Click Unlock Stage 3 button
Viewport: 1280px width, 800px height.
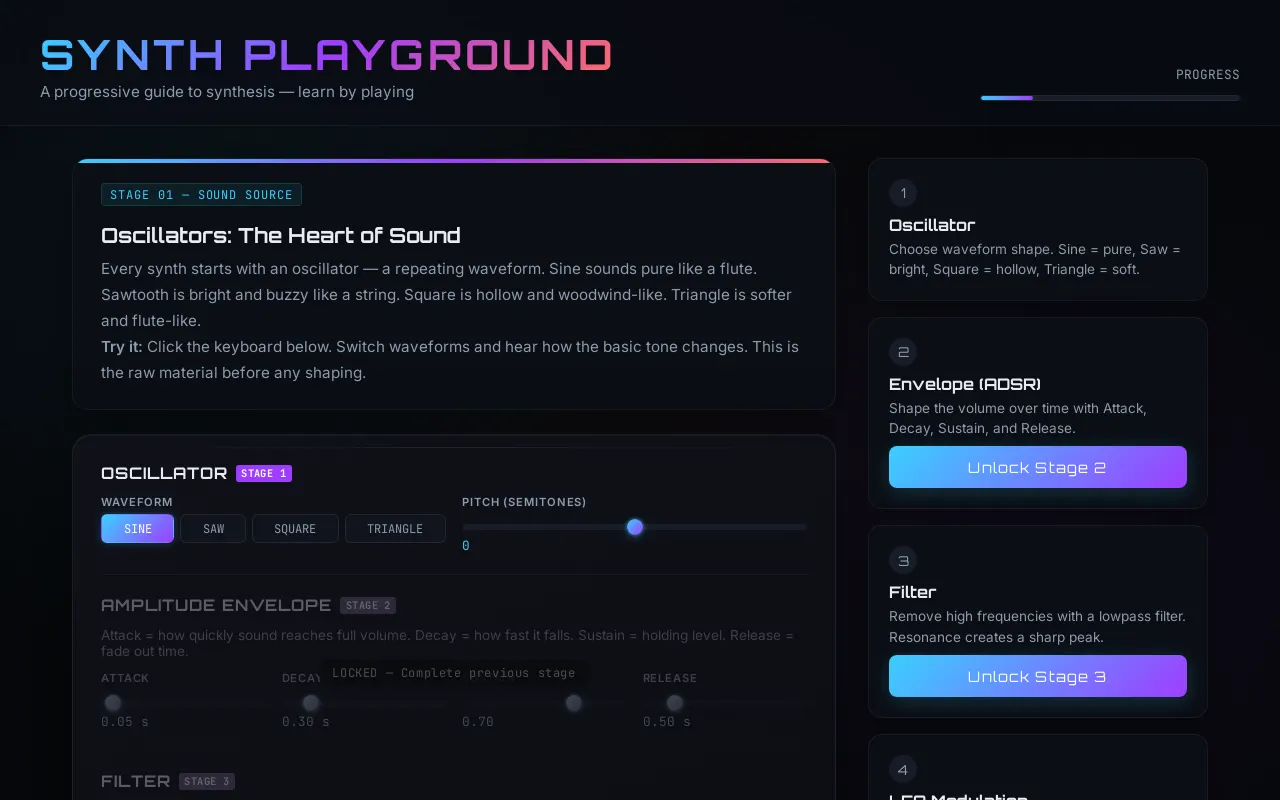tap(1038, 676)
